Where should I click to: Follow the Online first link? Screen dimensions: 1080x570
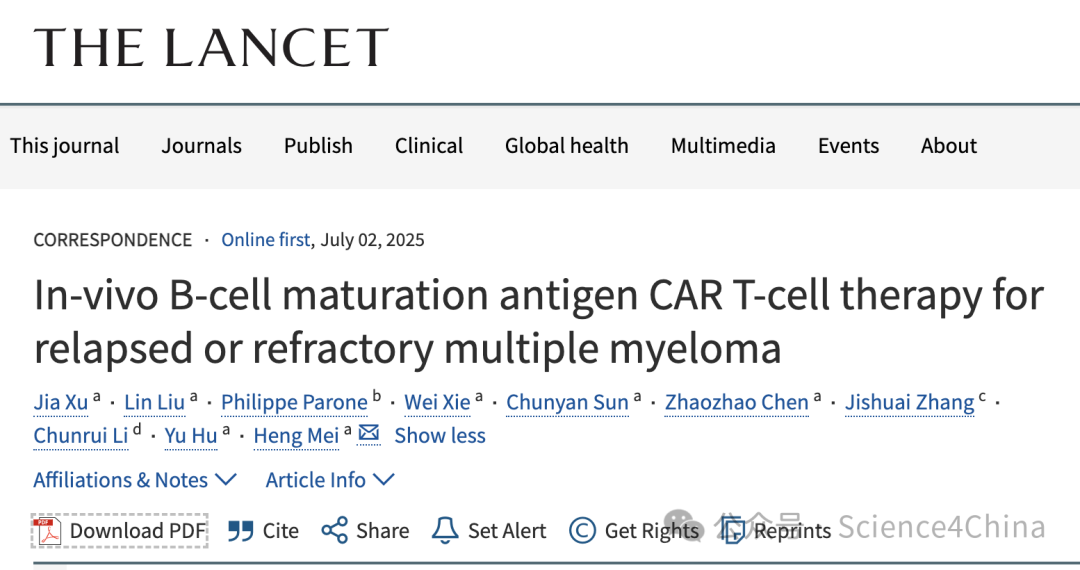265,240
